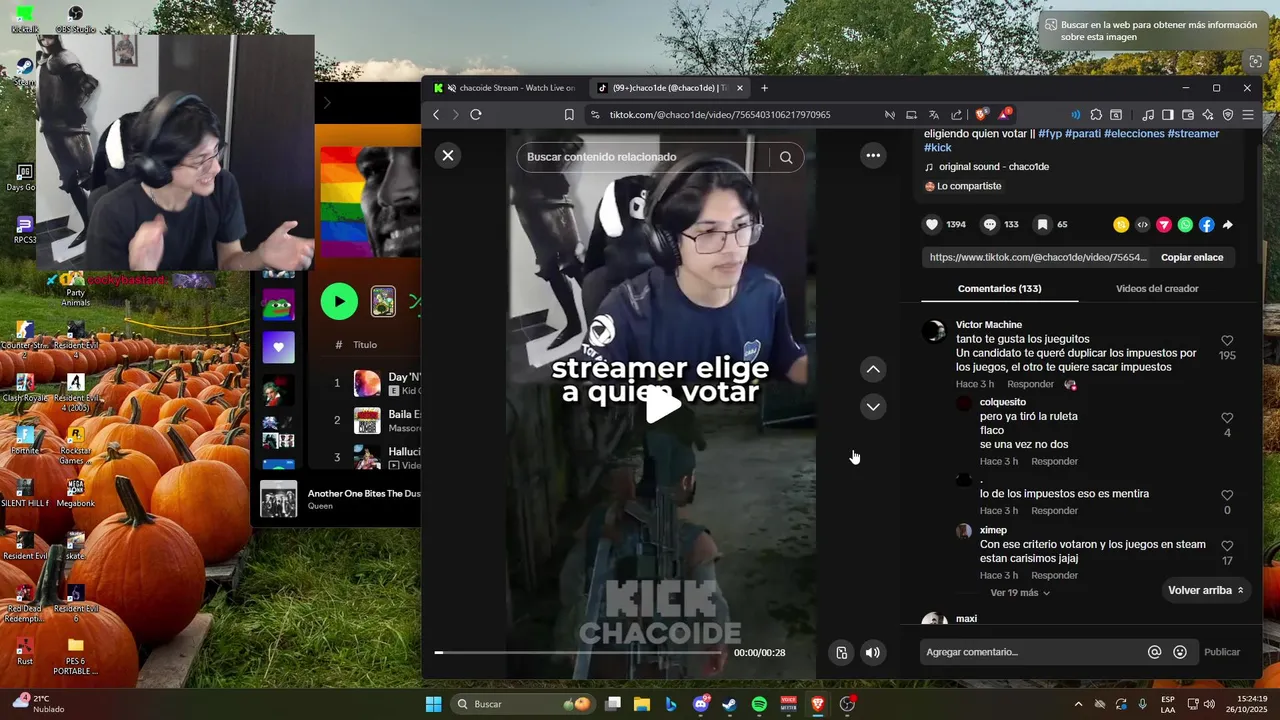Open Brave Rewards triangle icon
Image resolution: width=1280 pixels, height=720 pixels.
[x=1004, y=115]
